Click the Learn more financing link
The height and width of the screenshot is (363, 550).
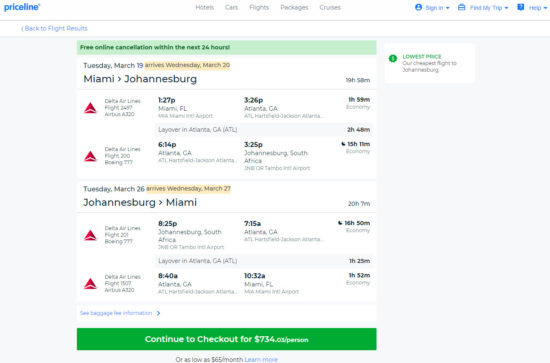(261, 359)
